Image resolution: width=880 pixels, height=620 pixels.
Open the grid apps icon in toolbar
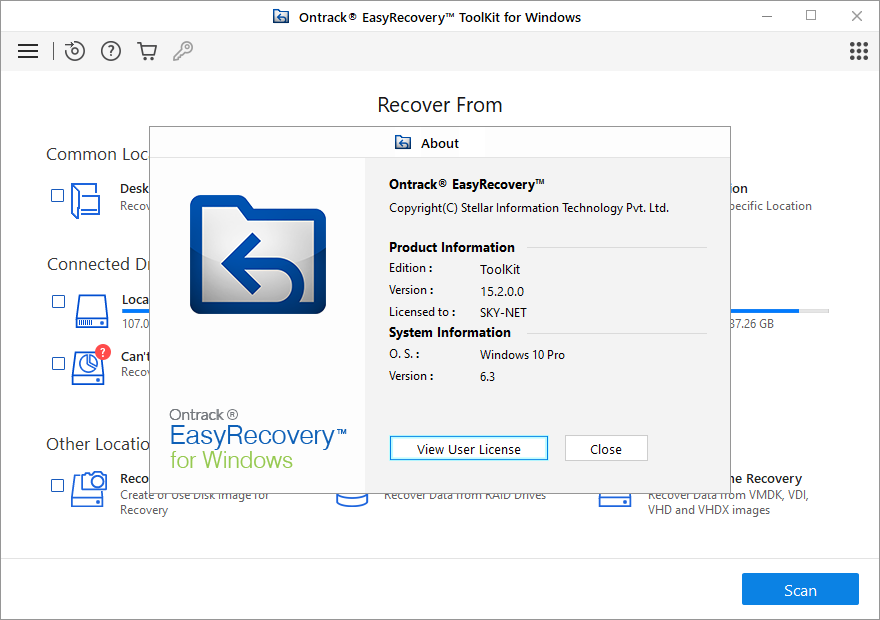(859, 51)
